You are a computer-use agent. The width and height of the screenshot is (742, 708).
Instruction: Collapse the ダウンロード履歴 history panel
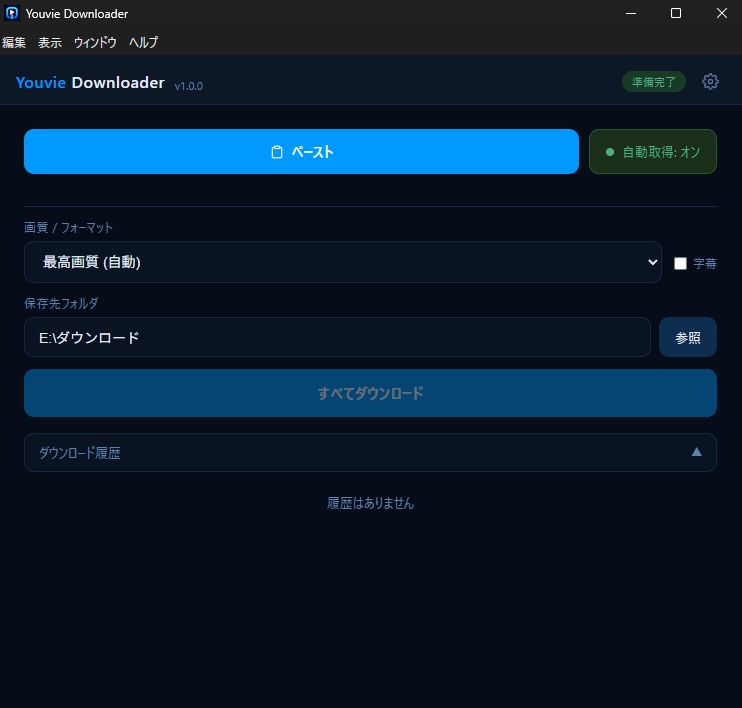click(x=370, y=452)
